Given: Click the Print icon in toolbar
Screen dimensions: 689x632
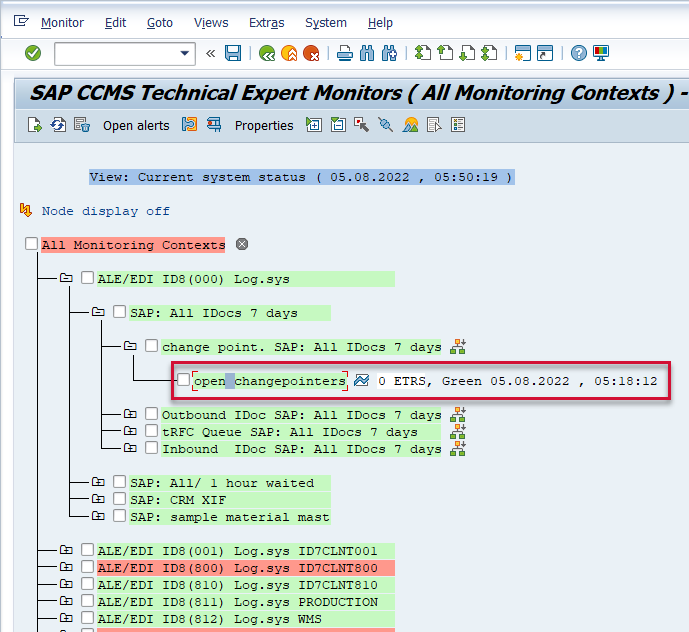Looking at the screenshot, I should 345,53.
